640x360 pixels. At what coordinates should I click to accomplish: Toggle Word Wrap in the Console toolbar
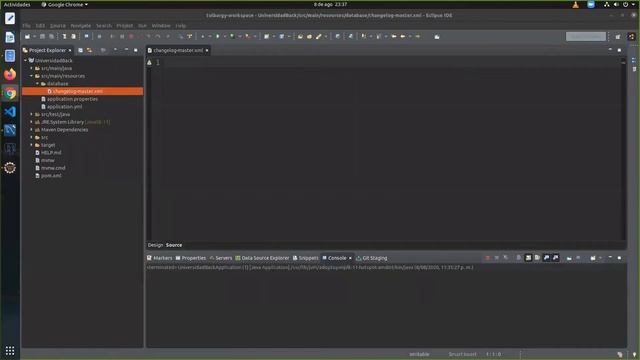[x=537, y=258]
